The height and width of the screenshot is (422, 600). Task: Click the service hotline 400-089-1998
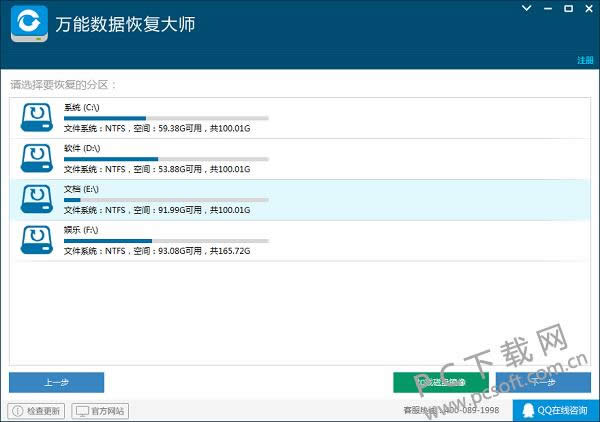451,410
